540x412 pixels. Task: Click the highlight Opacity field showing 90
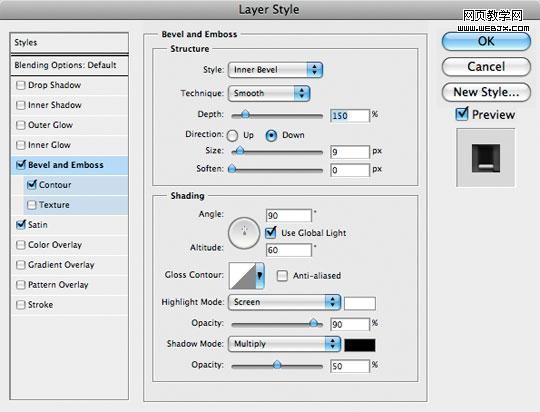[350, 325]
